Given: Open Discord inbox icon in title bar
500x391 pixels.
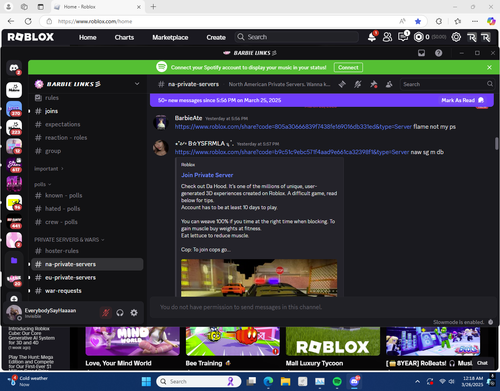Looking at the screenshot, I should coord(421,53).
